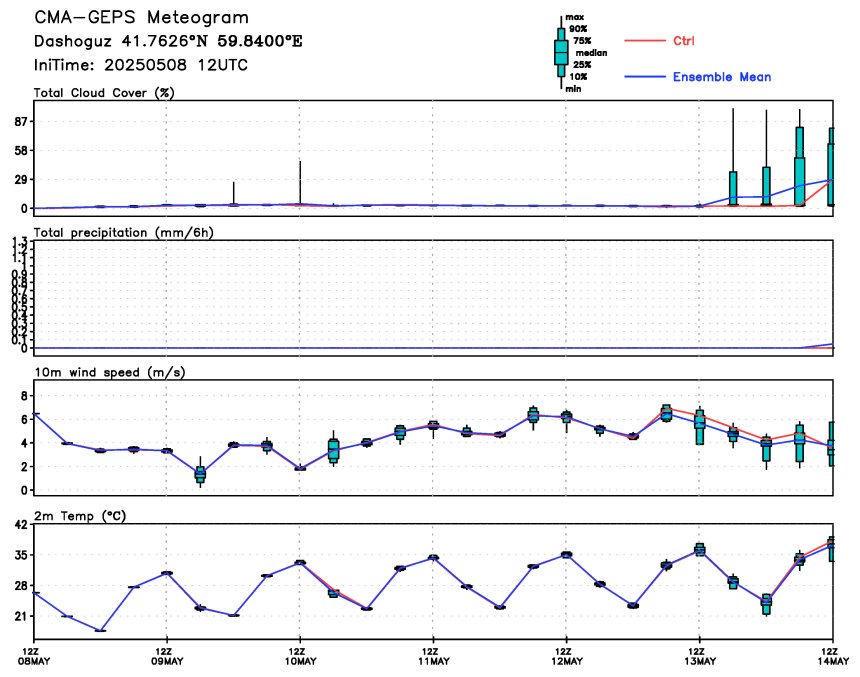The width and height of the screenshot is (860, 677).
Task: Click the 'Ctrl' legend label
Action: tap(684, 41)
